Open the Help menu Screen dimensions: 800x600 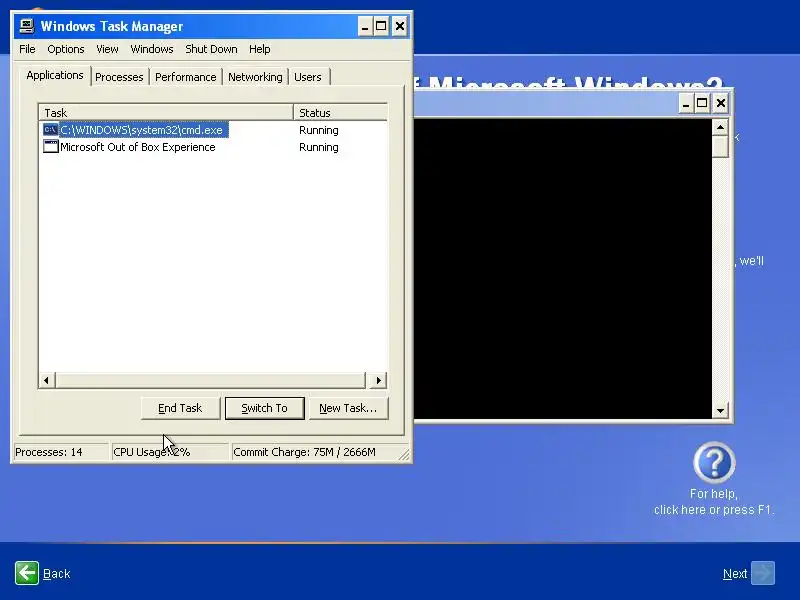[259, 49]
